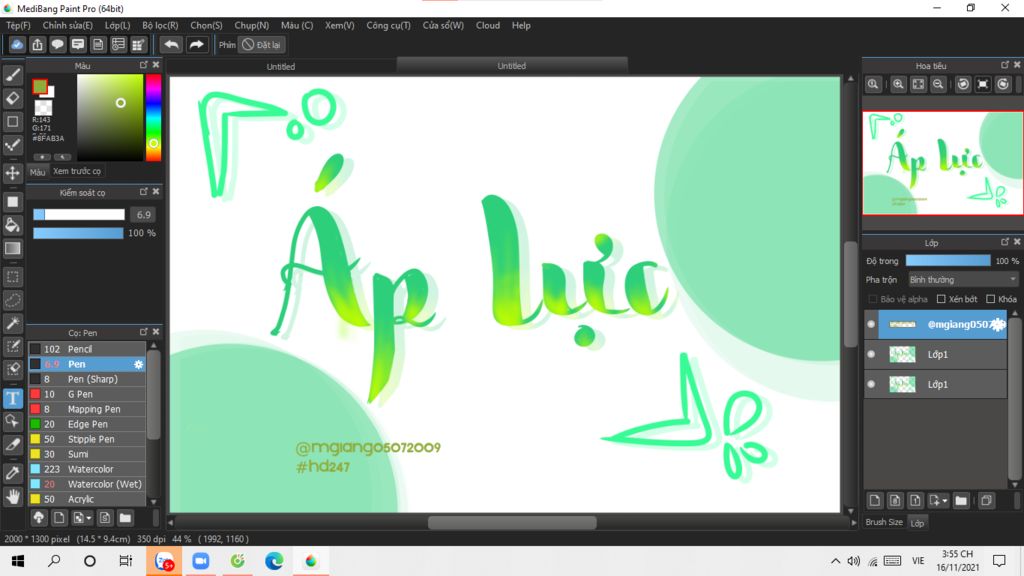Create a new layer with page icon
This screenshot has height=576, width=1024.
(875, 500)
